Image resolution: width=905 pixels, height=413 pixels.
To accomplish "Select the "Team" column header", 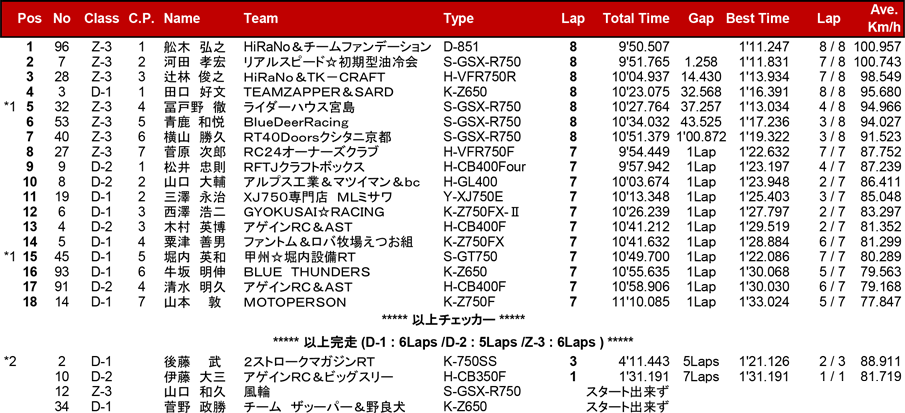I will click(x=261, y=18).
